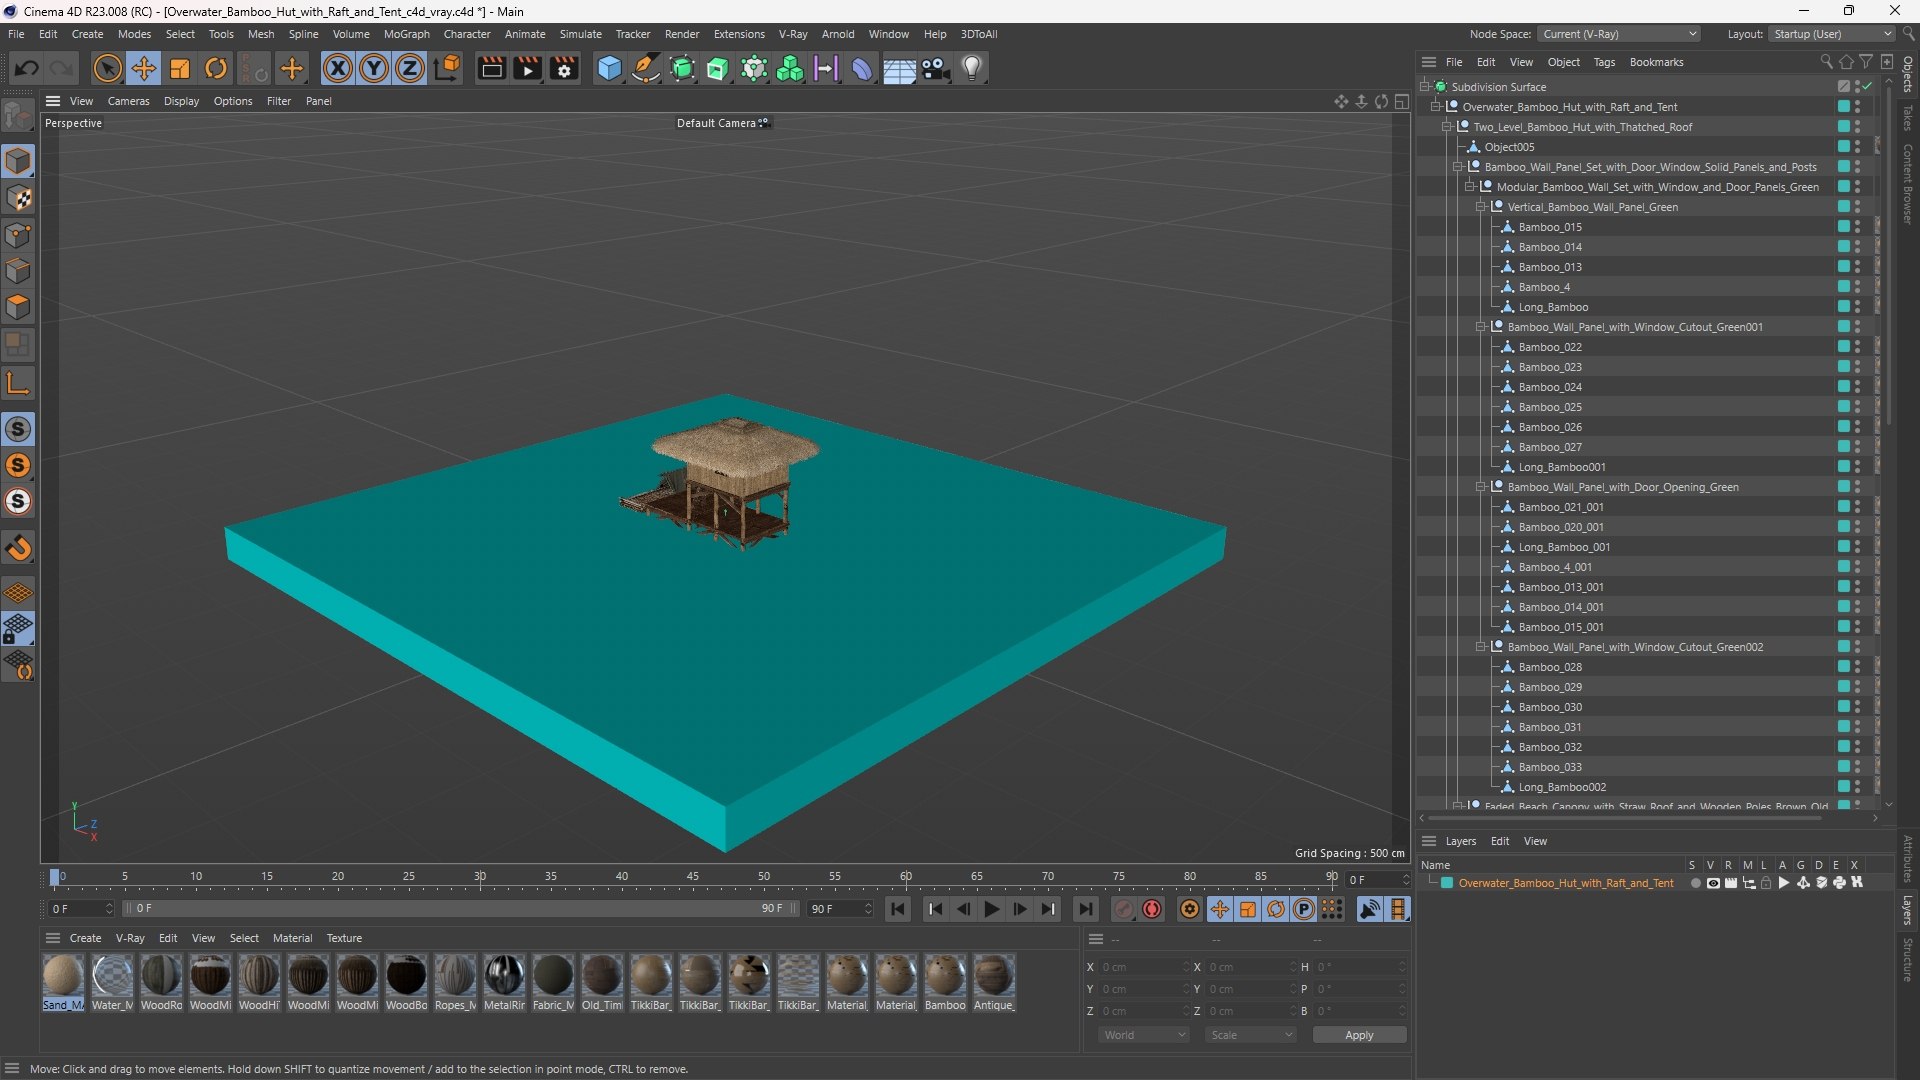
Task: Toggle Z axis lock
Action: (410, 68)
